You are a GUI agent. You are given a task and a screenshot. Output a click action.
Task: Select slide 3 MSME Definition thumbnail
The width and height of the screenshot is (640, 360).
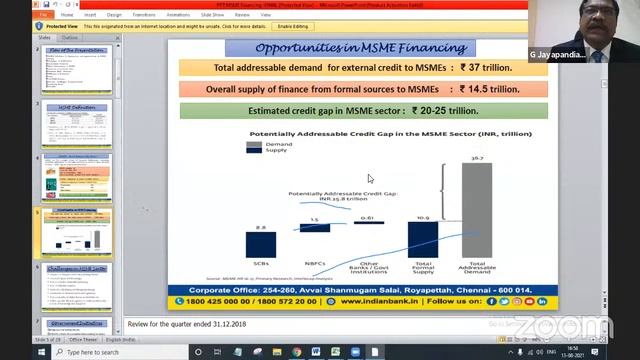pyautogui.click(x=77, y=124)
